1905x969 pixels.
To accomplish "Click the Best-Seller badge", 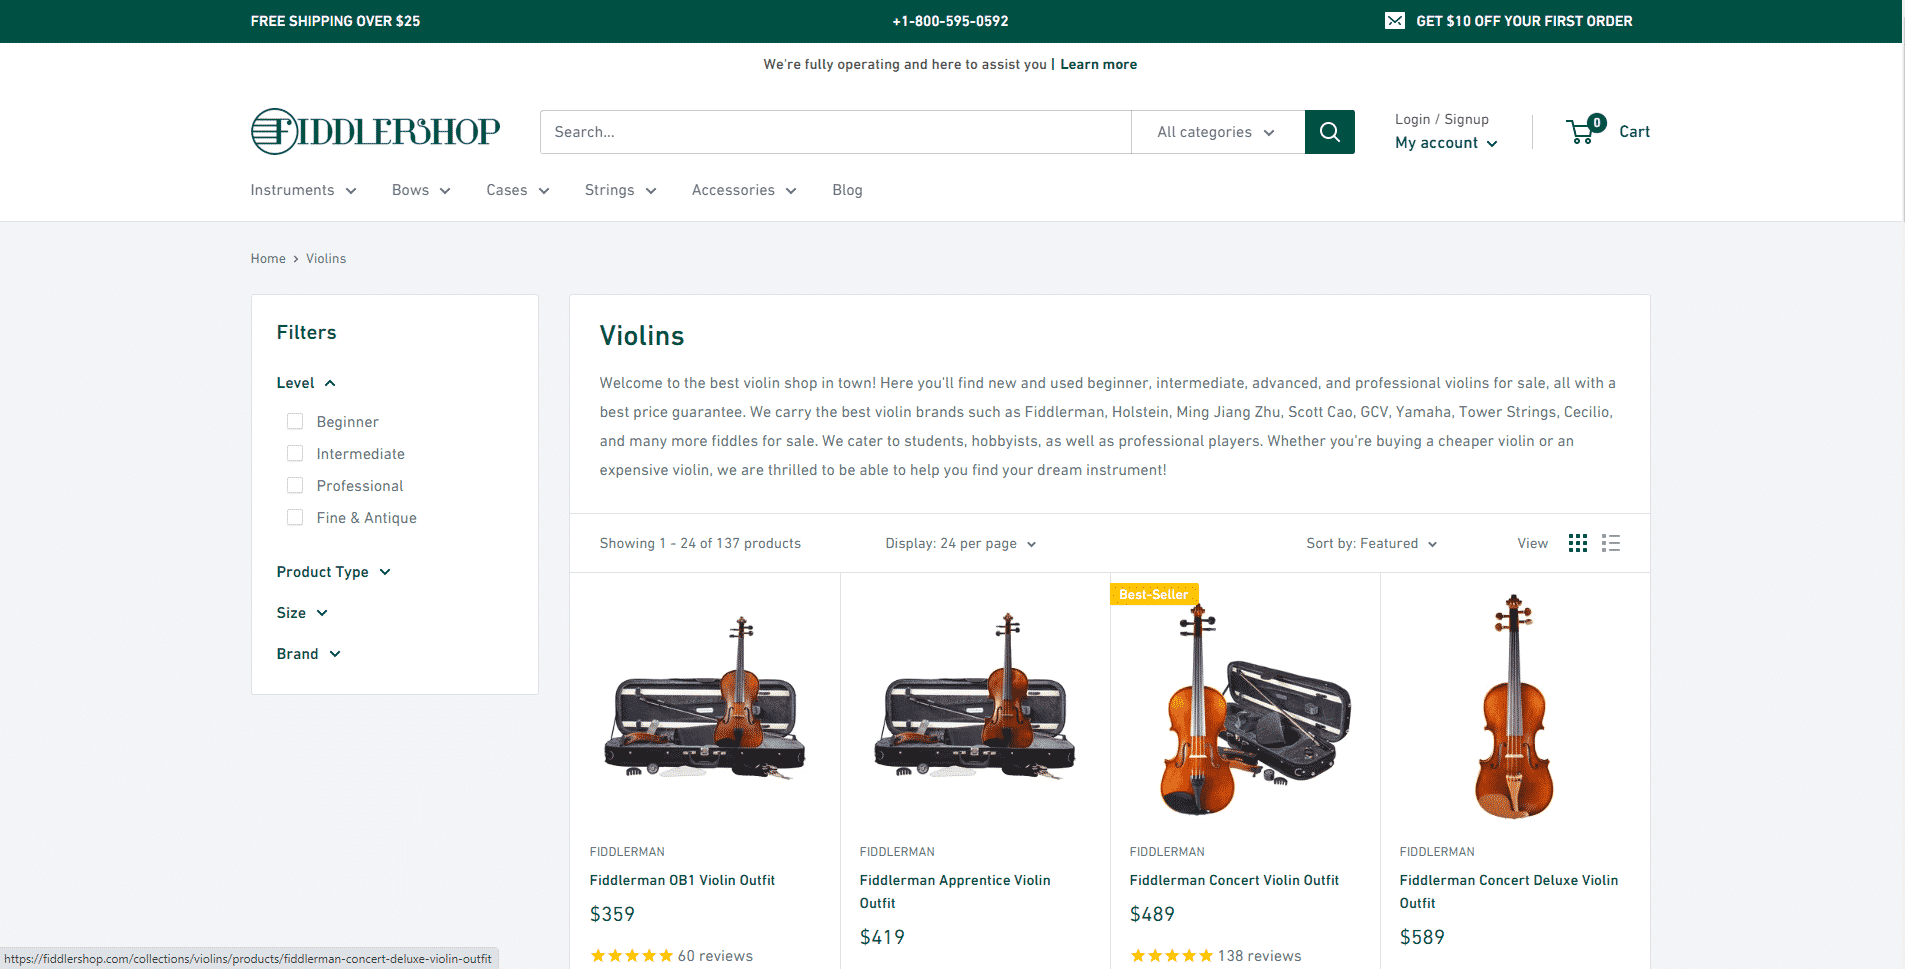I will point(1154,594).
